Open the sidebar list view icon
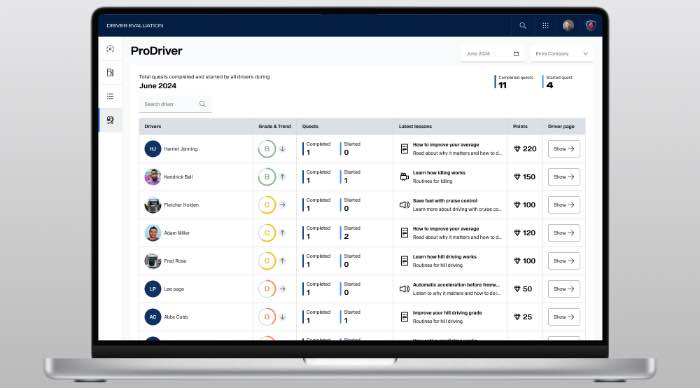 point(110,96)
